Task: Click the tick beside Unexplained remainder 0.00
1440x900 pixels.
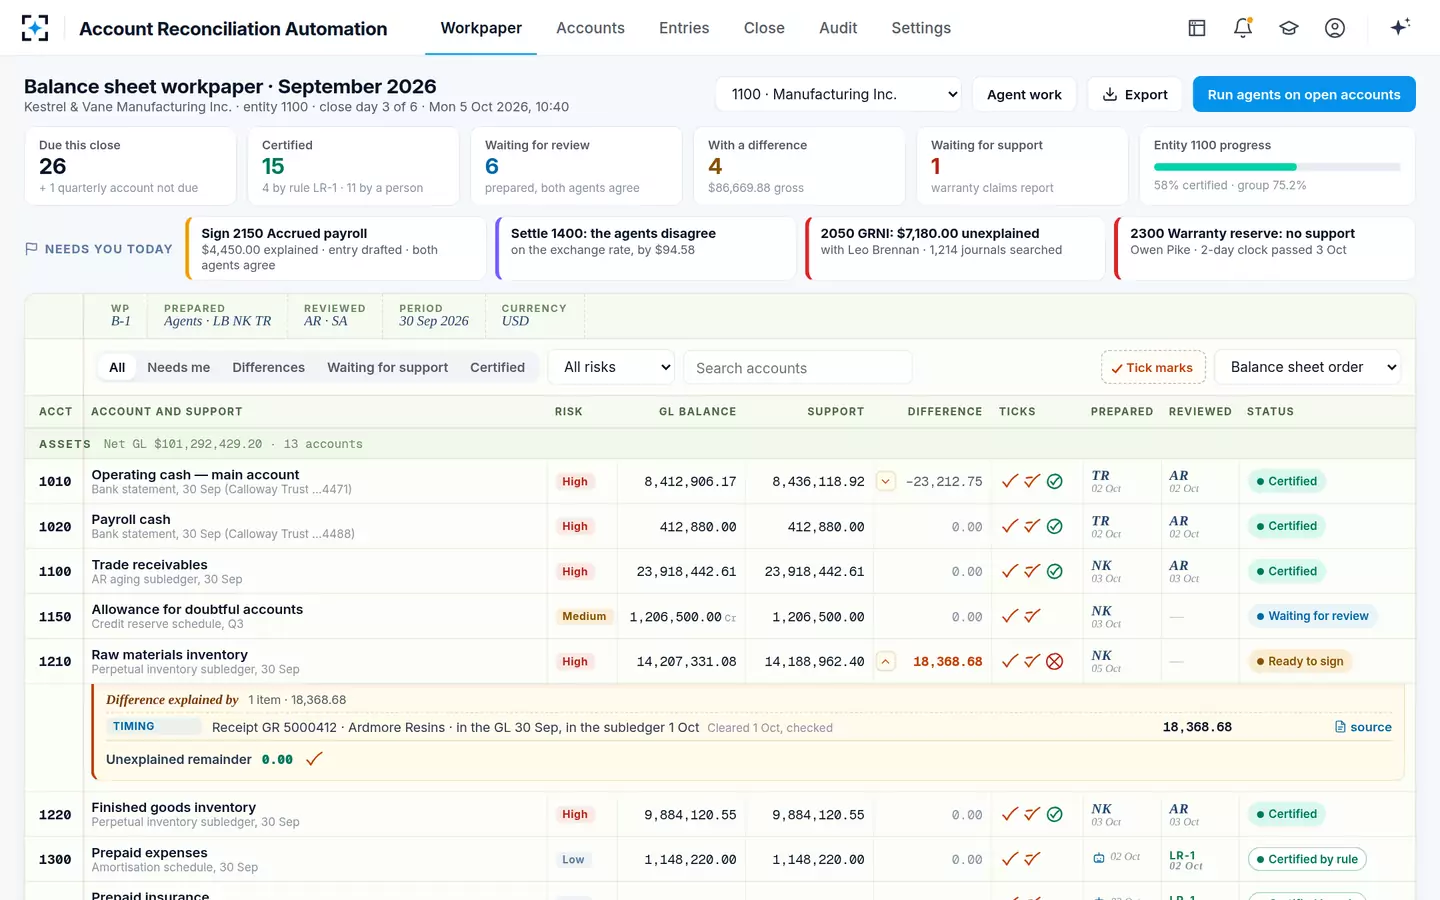Action: 314,759
